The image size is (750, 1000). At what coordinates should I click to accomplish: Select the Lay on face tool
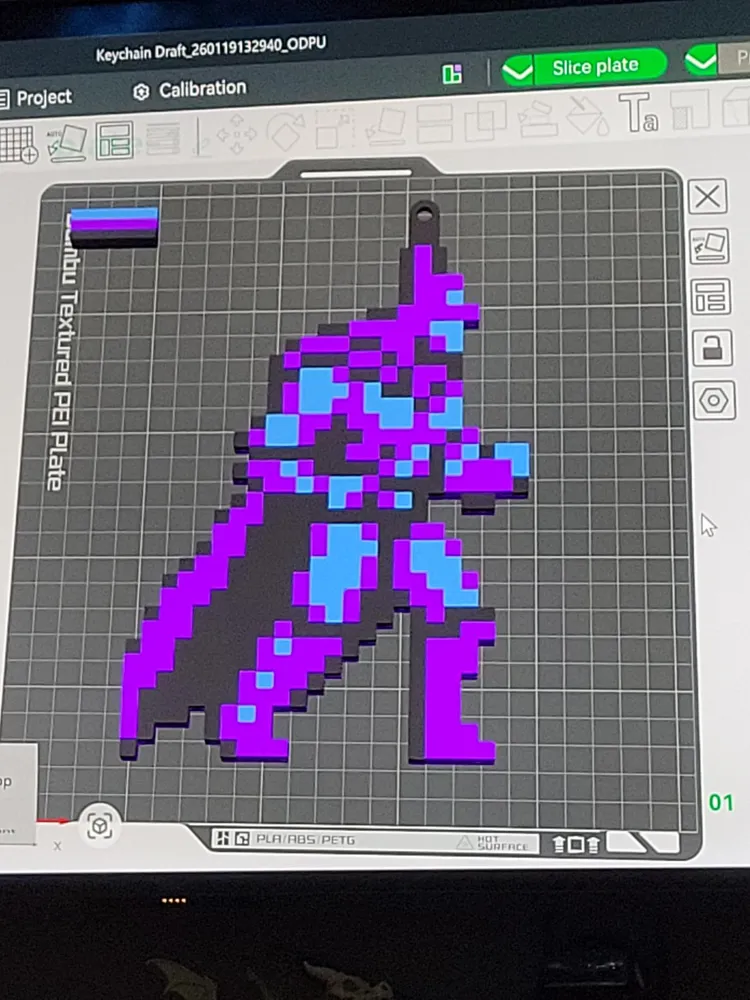(386, 126)
